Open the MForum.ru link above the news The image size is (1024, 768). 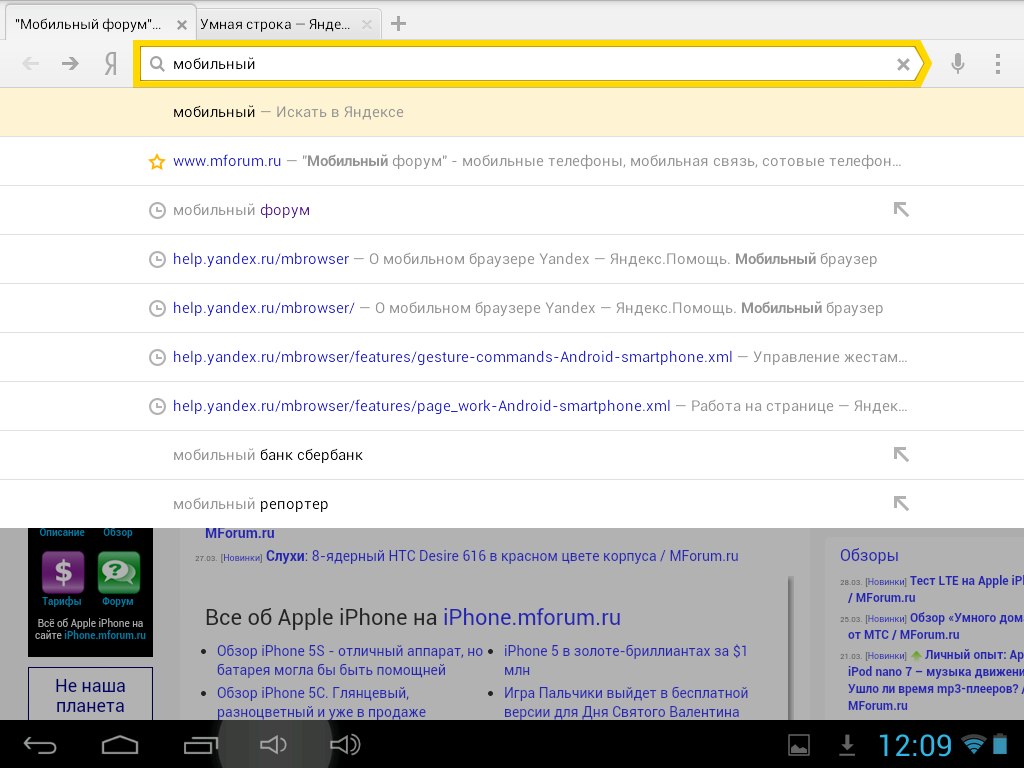coord(240,534)
